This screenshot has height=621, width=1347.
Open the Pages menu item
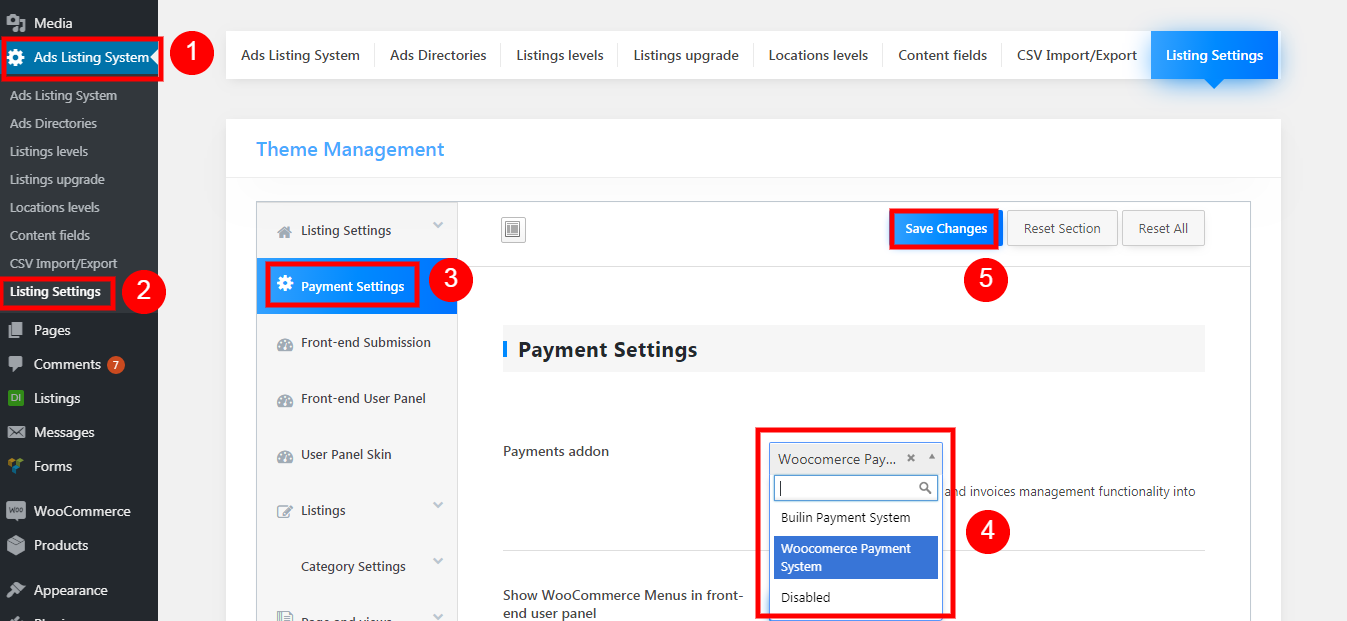tap(79, 330)
